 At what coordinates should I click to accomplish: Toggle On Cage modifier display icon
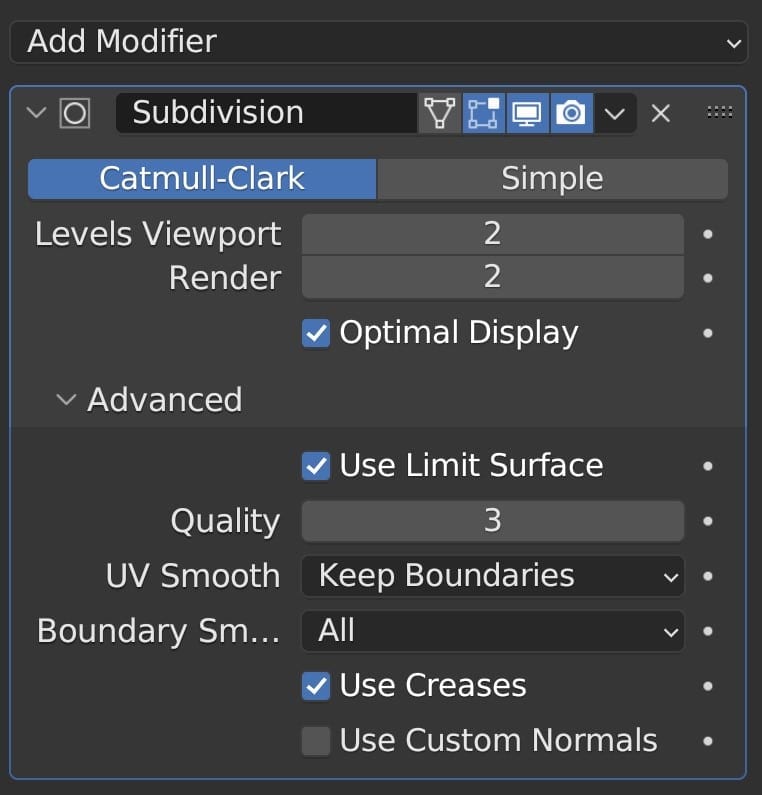(x=438, y=113)
